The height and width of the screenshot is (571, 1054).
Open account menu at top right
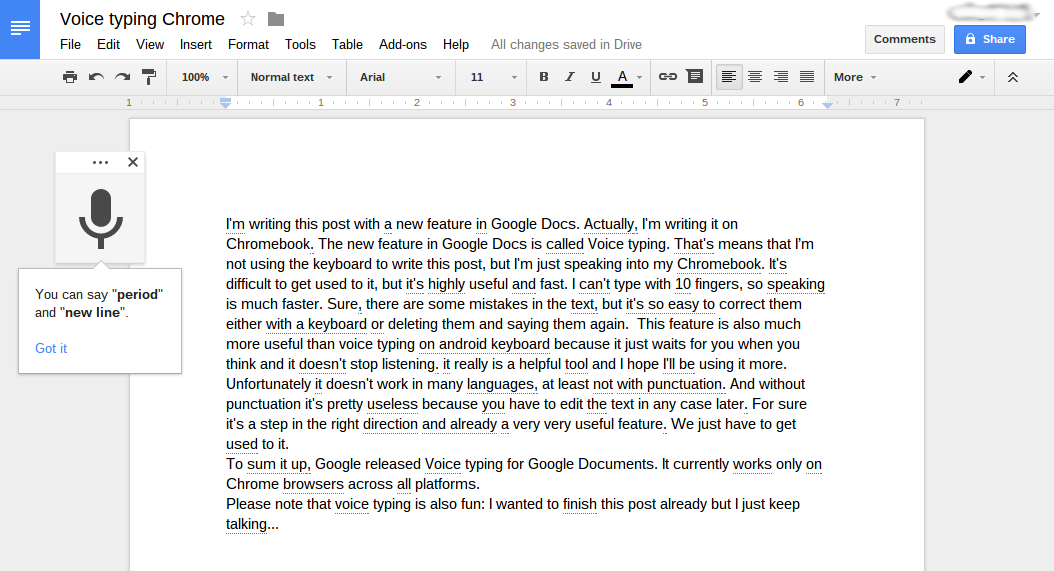[x=994, y=13]
